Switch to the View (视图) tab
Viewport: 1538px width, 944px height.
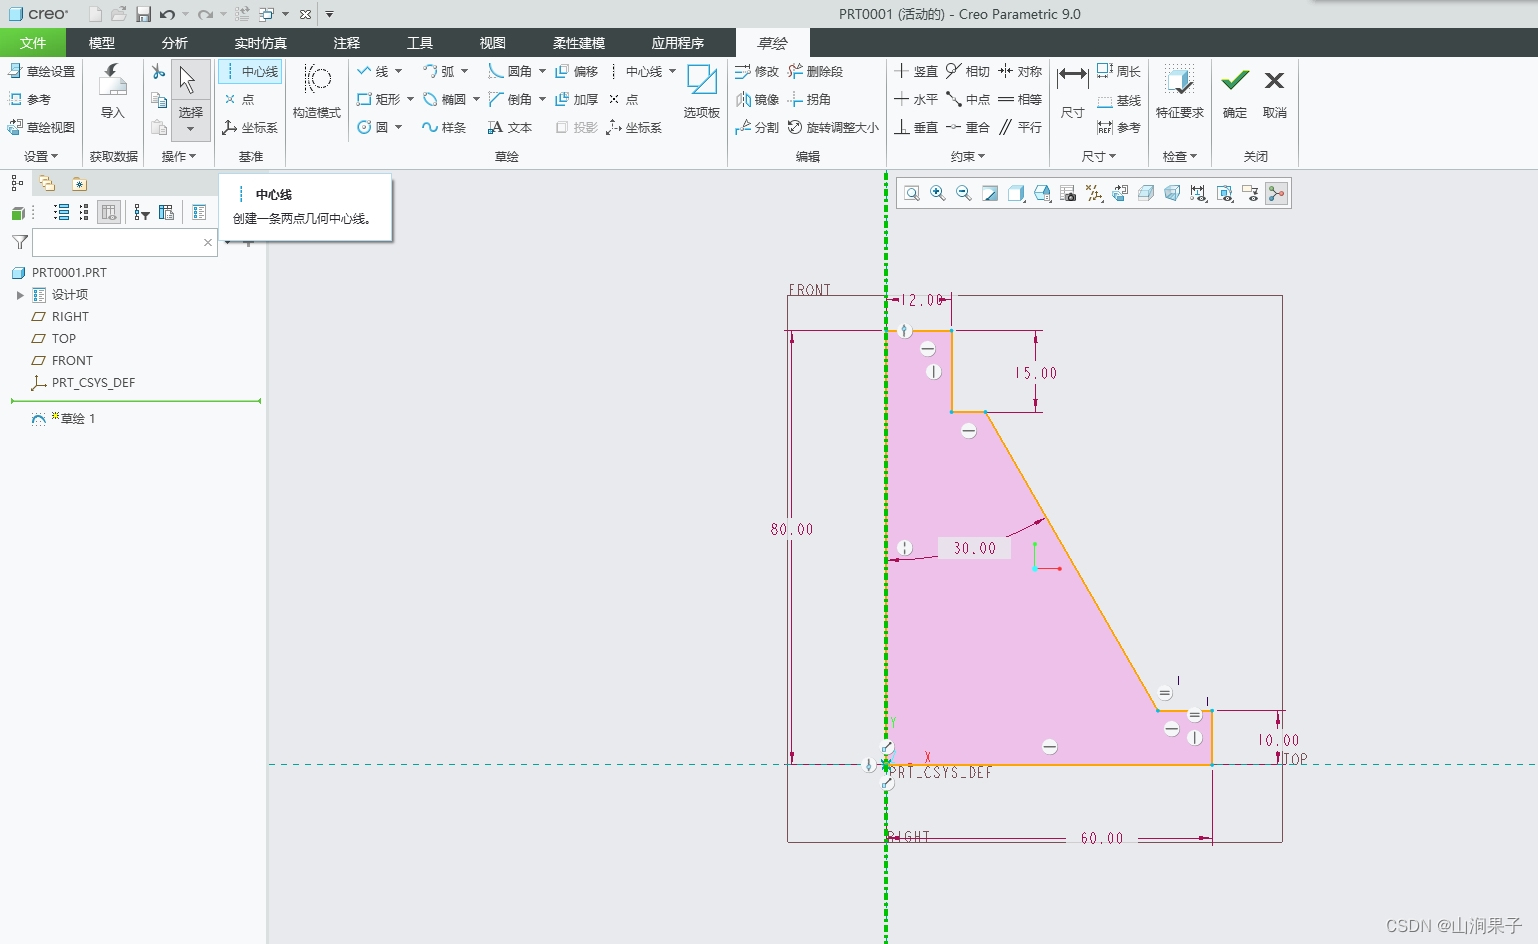tap(493, 43)
